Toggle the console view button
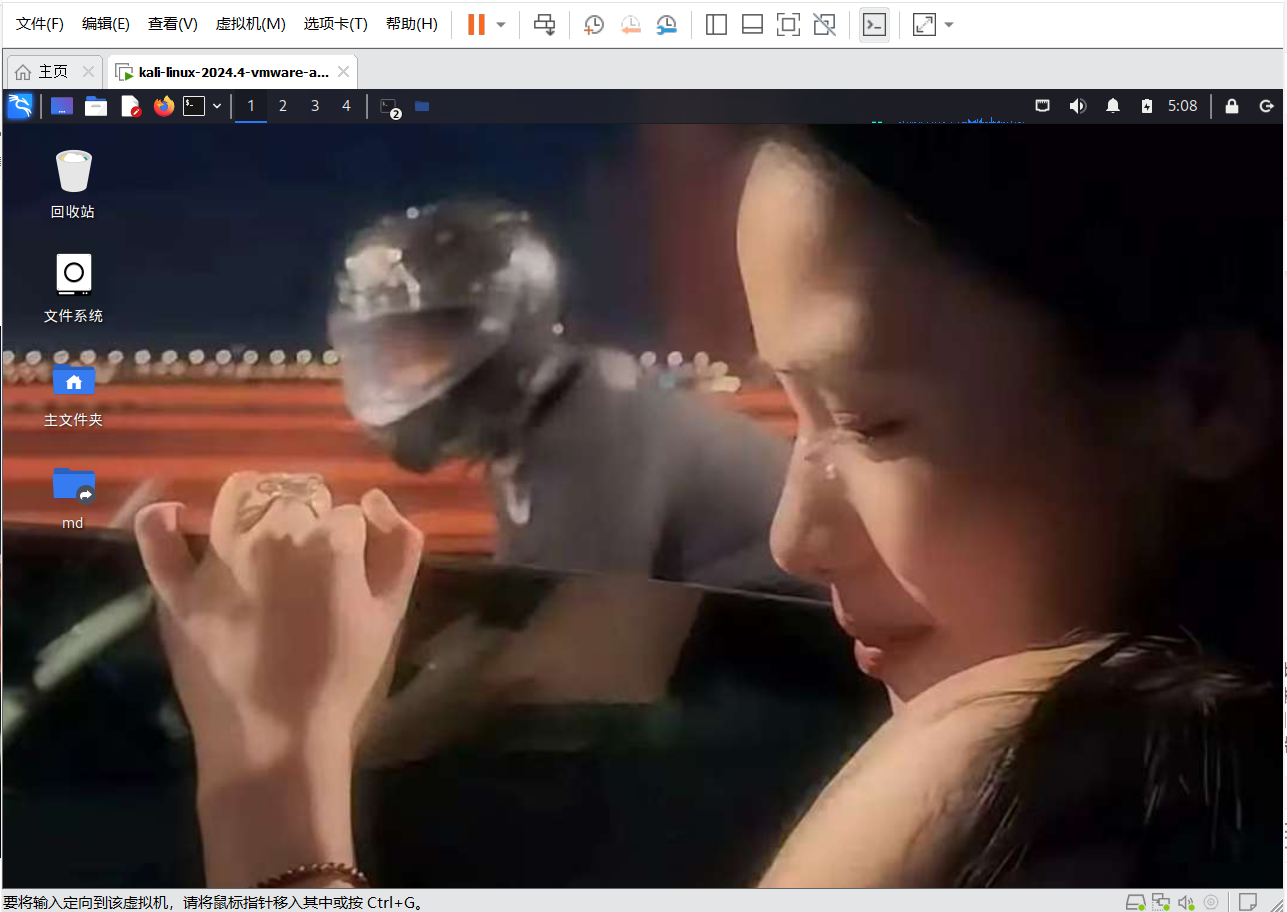Viewport: 1287px width, 912px height. [x=874, y=24]
